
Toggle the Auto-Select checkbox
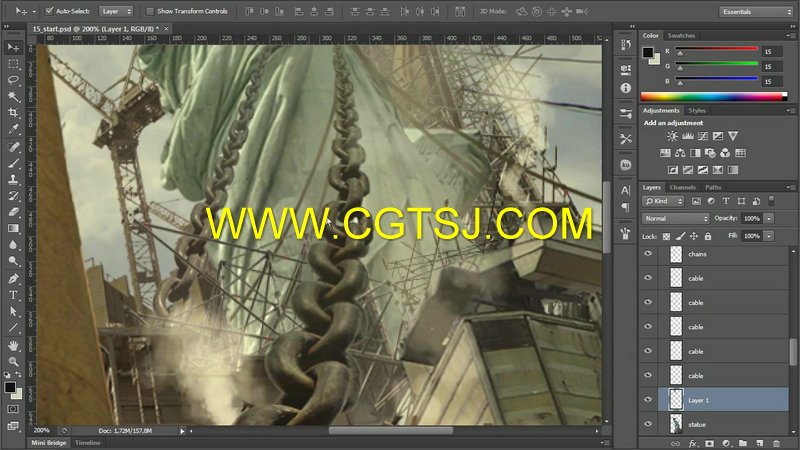click(49, 11)
